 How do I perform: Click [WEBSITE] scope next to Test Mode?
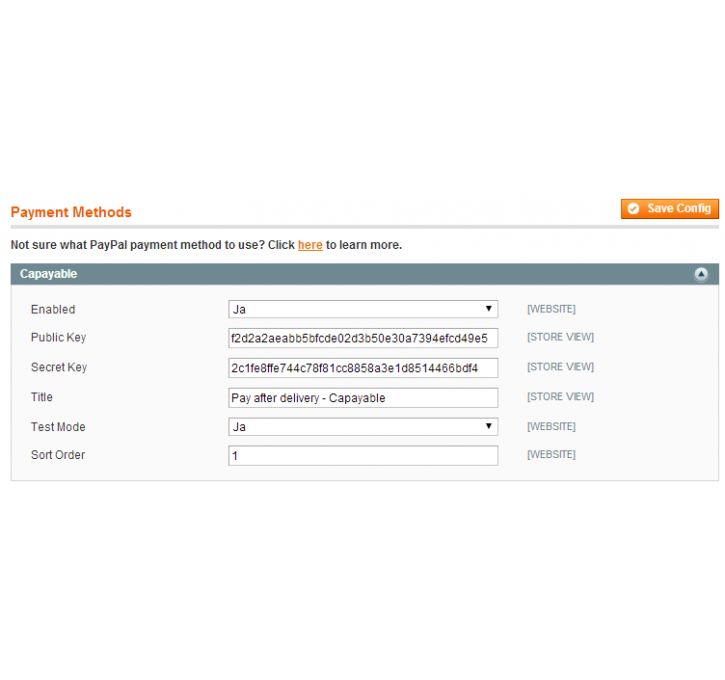click(x=551, y=426)
